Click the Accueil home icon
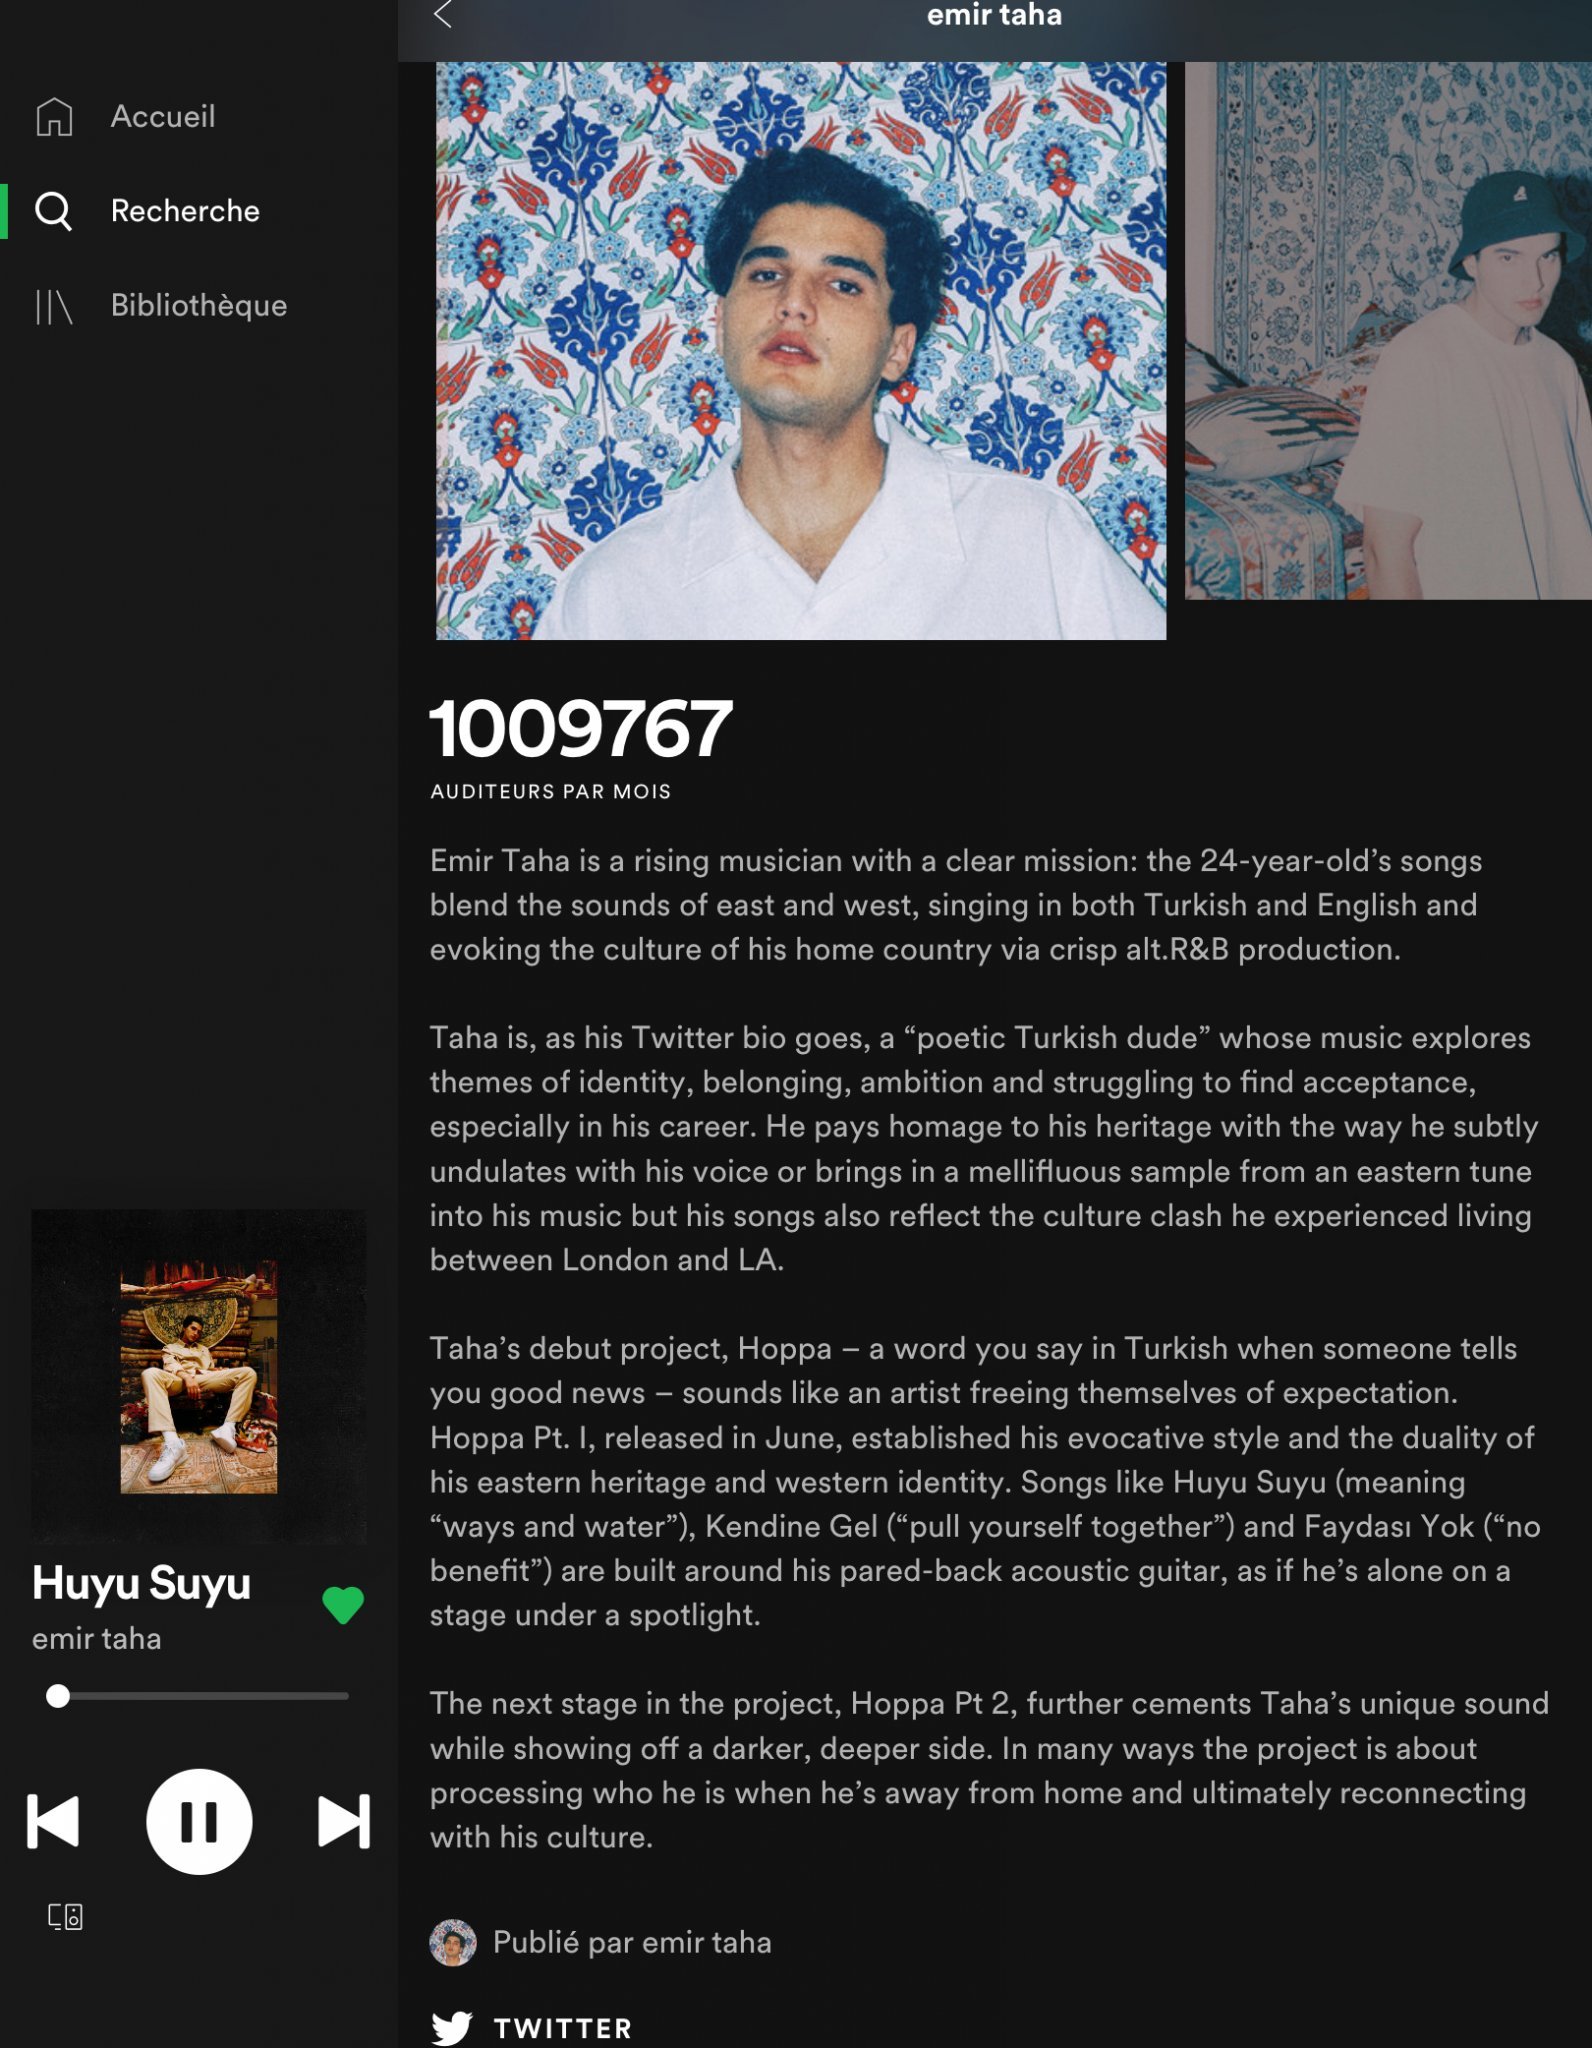 tap(54, 116)
